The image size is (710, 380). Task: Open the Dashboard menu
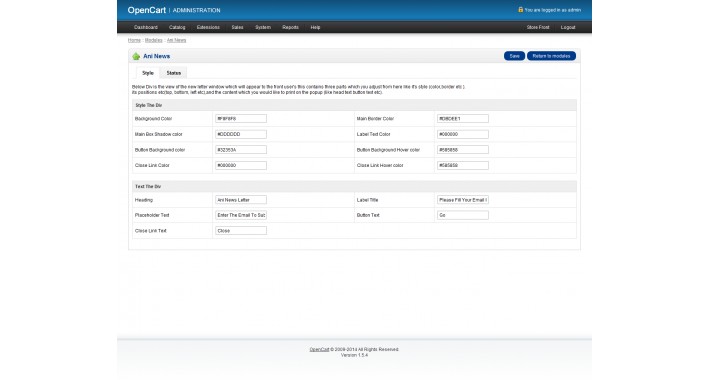pos(146,27)
